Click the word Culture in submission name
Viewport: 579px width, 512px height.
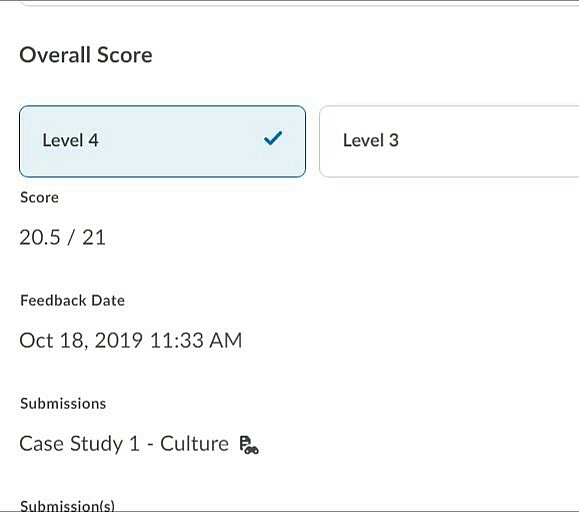tap(194, 443)
